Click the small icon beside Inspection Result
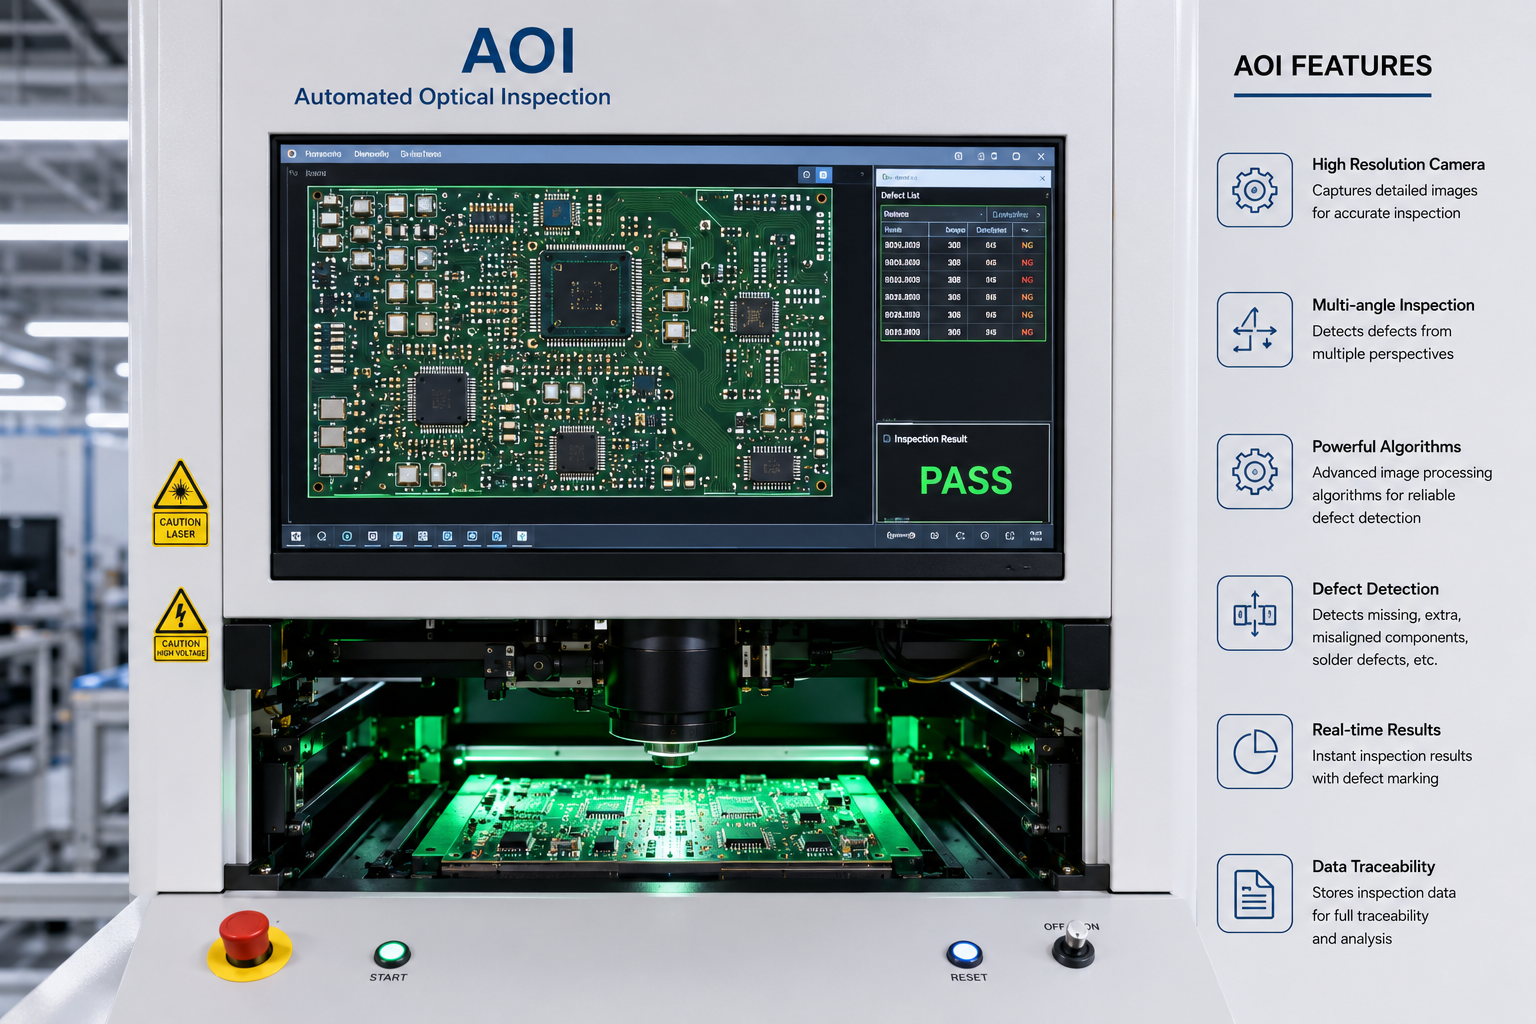The width and height of the screenshot is (1536, 1024). (886, 439)
